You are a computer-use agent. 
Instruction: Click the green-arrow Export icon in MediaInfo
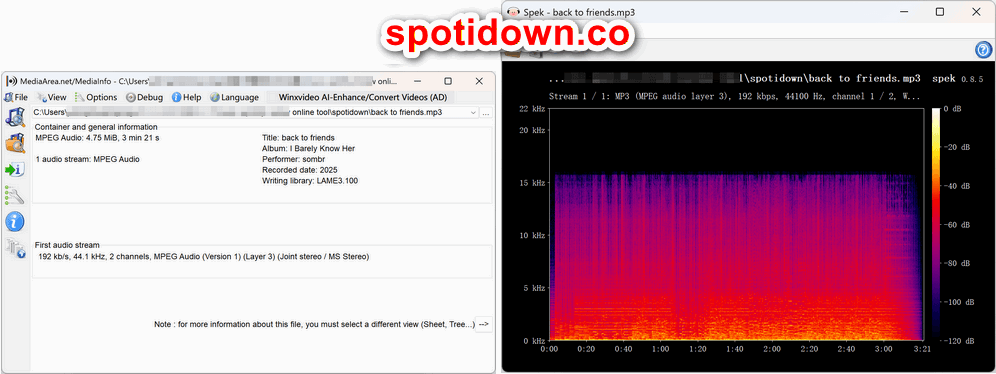coord(15,170)
